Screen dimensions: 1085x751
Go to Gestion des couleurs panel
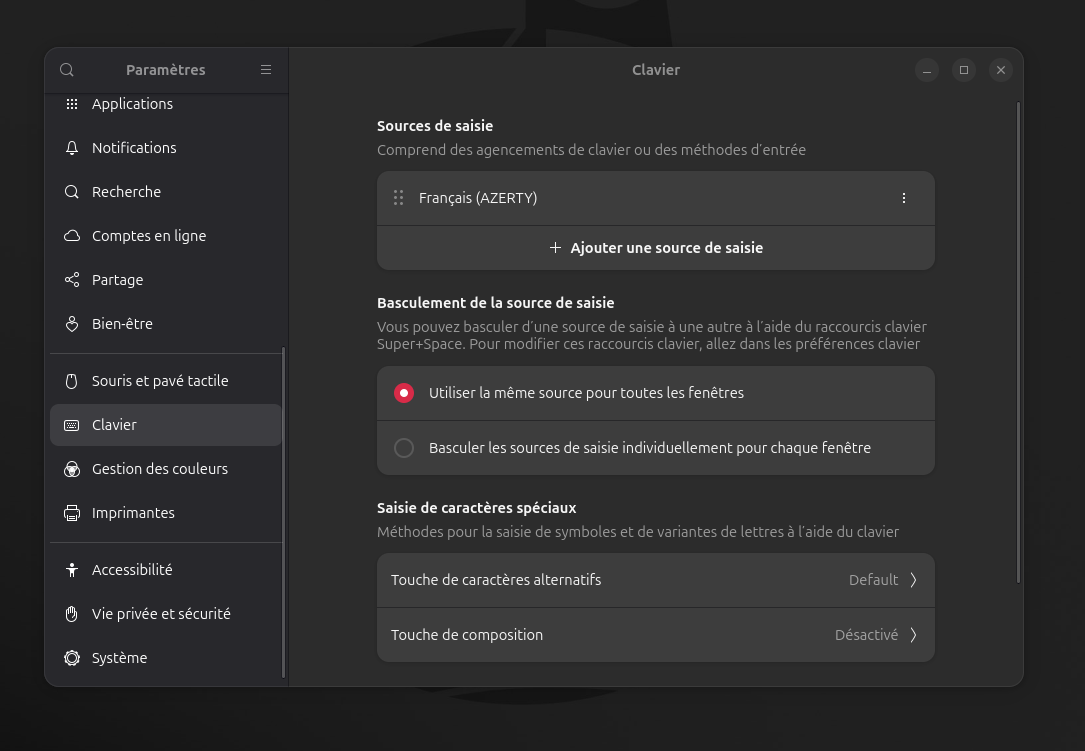pos(160,469)
